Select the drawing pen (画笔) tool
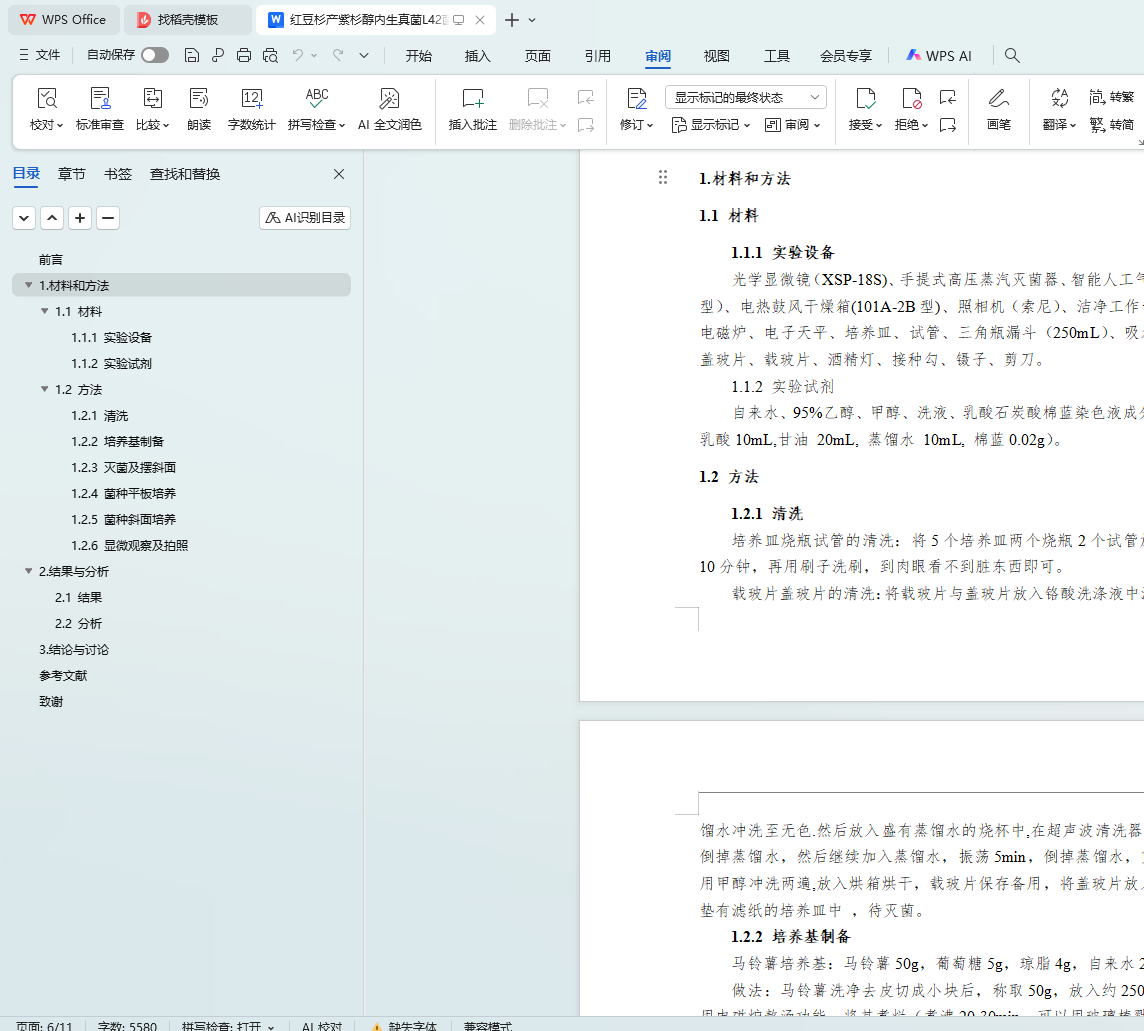Image resolution: width=1144 pixels, height=1031 pixels. (998, 99)
